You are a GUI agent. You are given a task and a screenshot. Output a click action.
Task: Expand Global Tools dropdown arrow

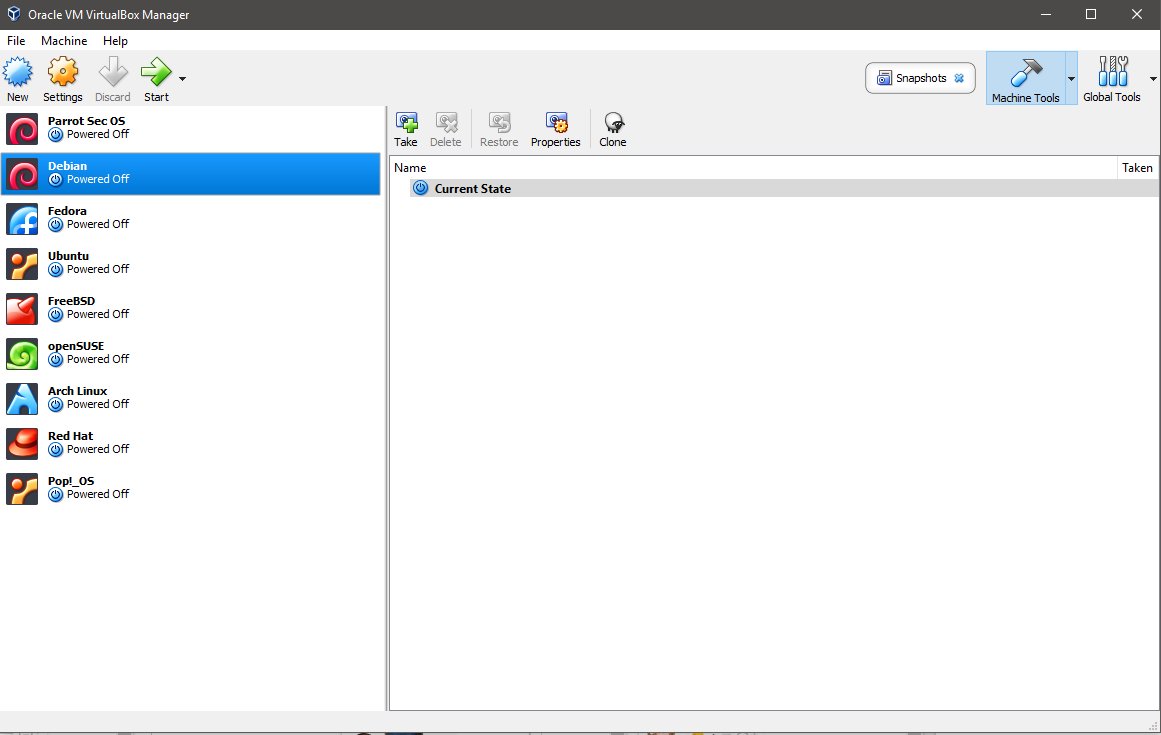point(1153,78)
